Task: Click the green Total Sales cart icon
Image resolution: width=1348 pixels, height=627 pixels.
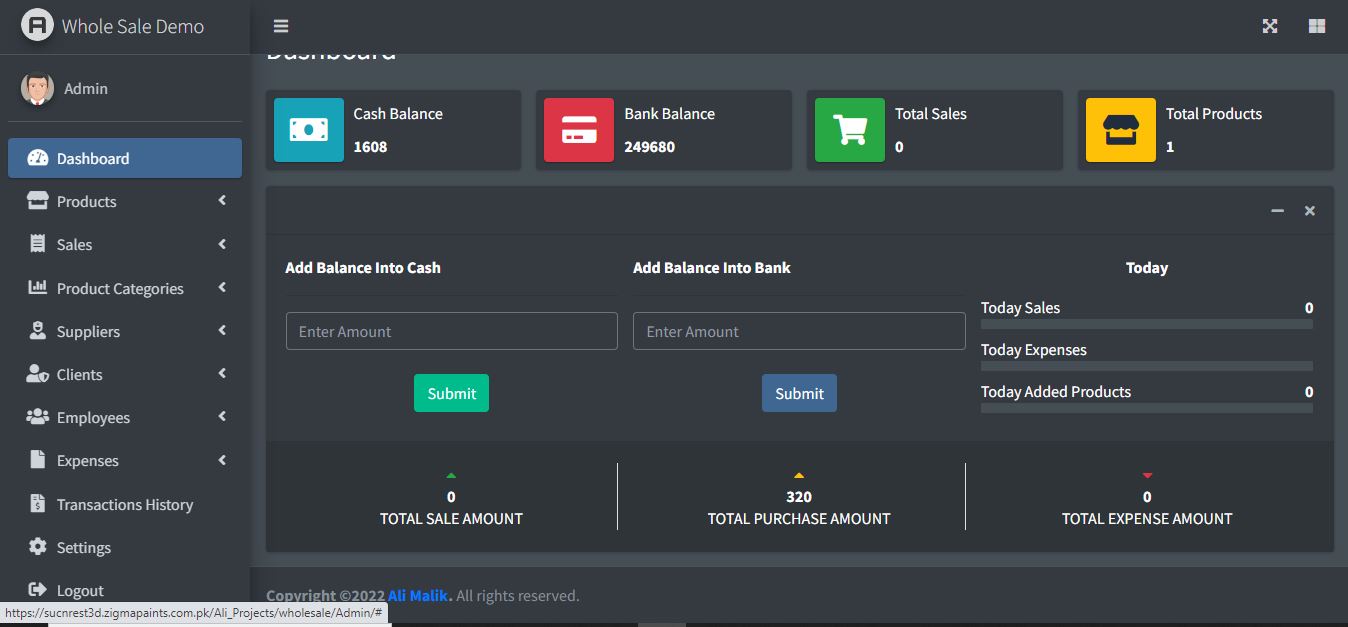Action: pyautogui.click(x=850, y=130)
